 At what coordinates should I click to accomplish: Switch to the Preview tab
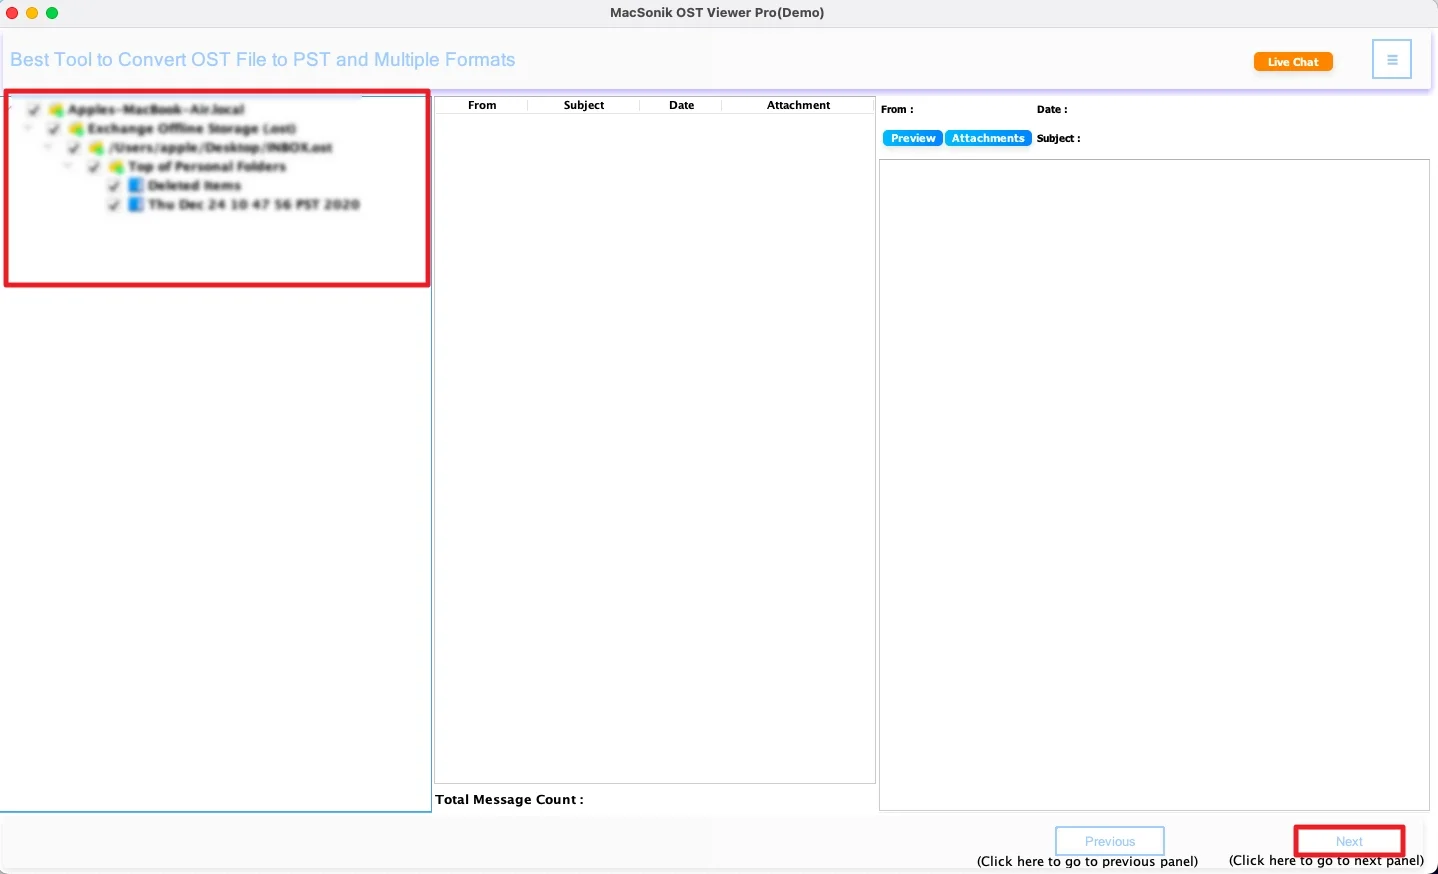pos(913,138)
